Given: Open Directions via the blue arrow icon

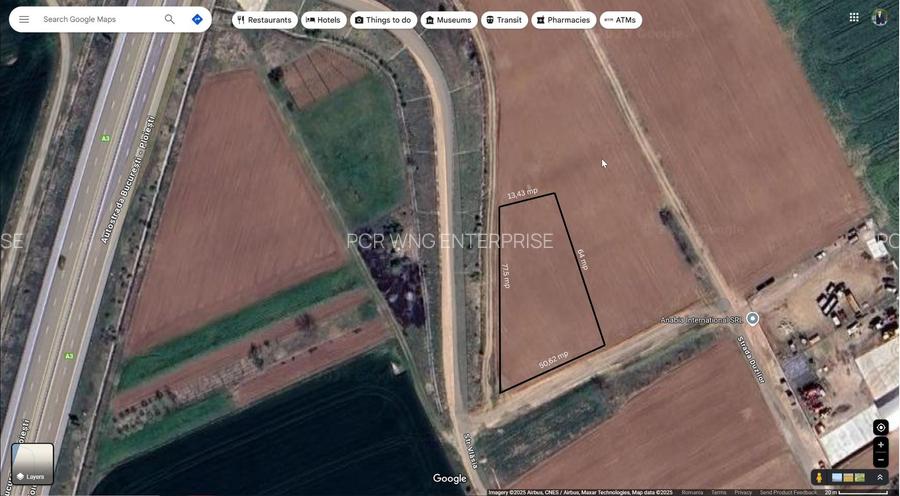Looking at the screenshot, I should click(197, 19).
